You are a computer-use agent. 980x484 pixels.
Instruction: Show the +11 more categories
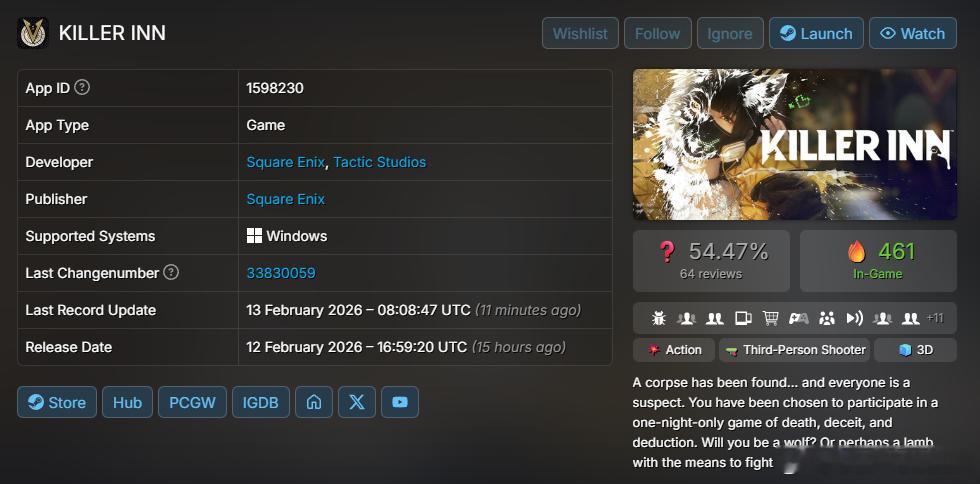coord(934,318)
